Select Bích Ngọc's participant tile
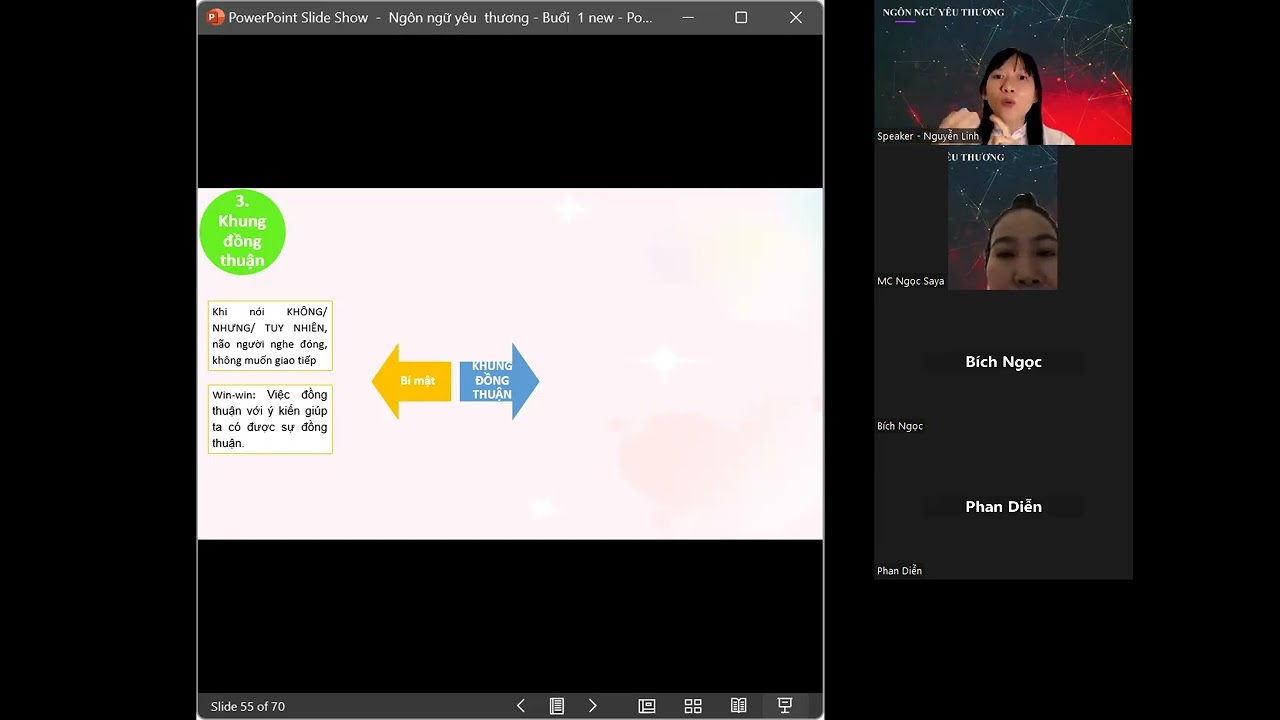Screen dimensions: 1280x720 1003,363
